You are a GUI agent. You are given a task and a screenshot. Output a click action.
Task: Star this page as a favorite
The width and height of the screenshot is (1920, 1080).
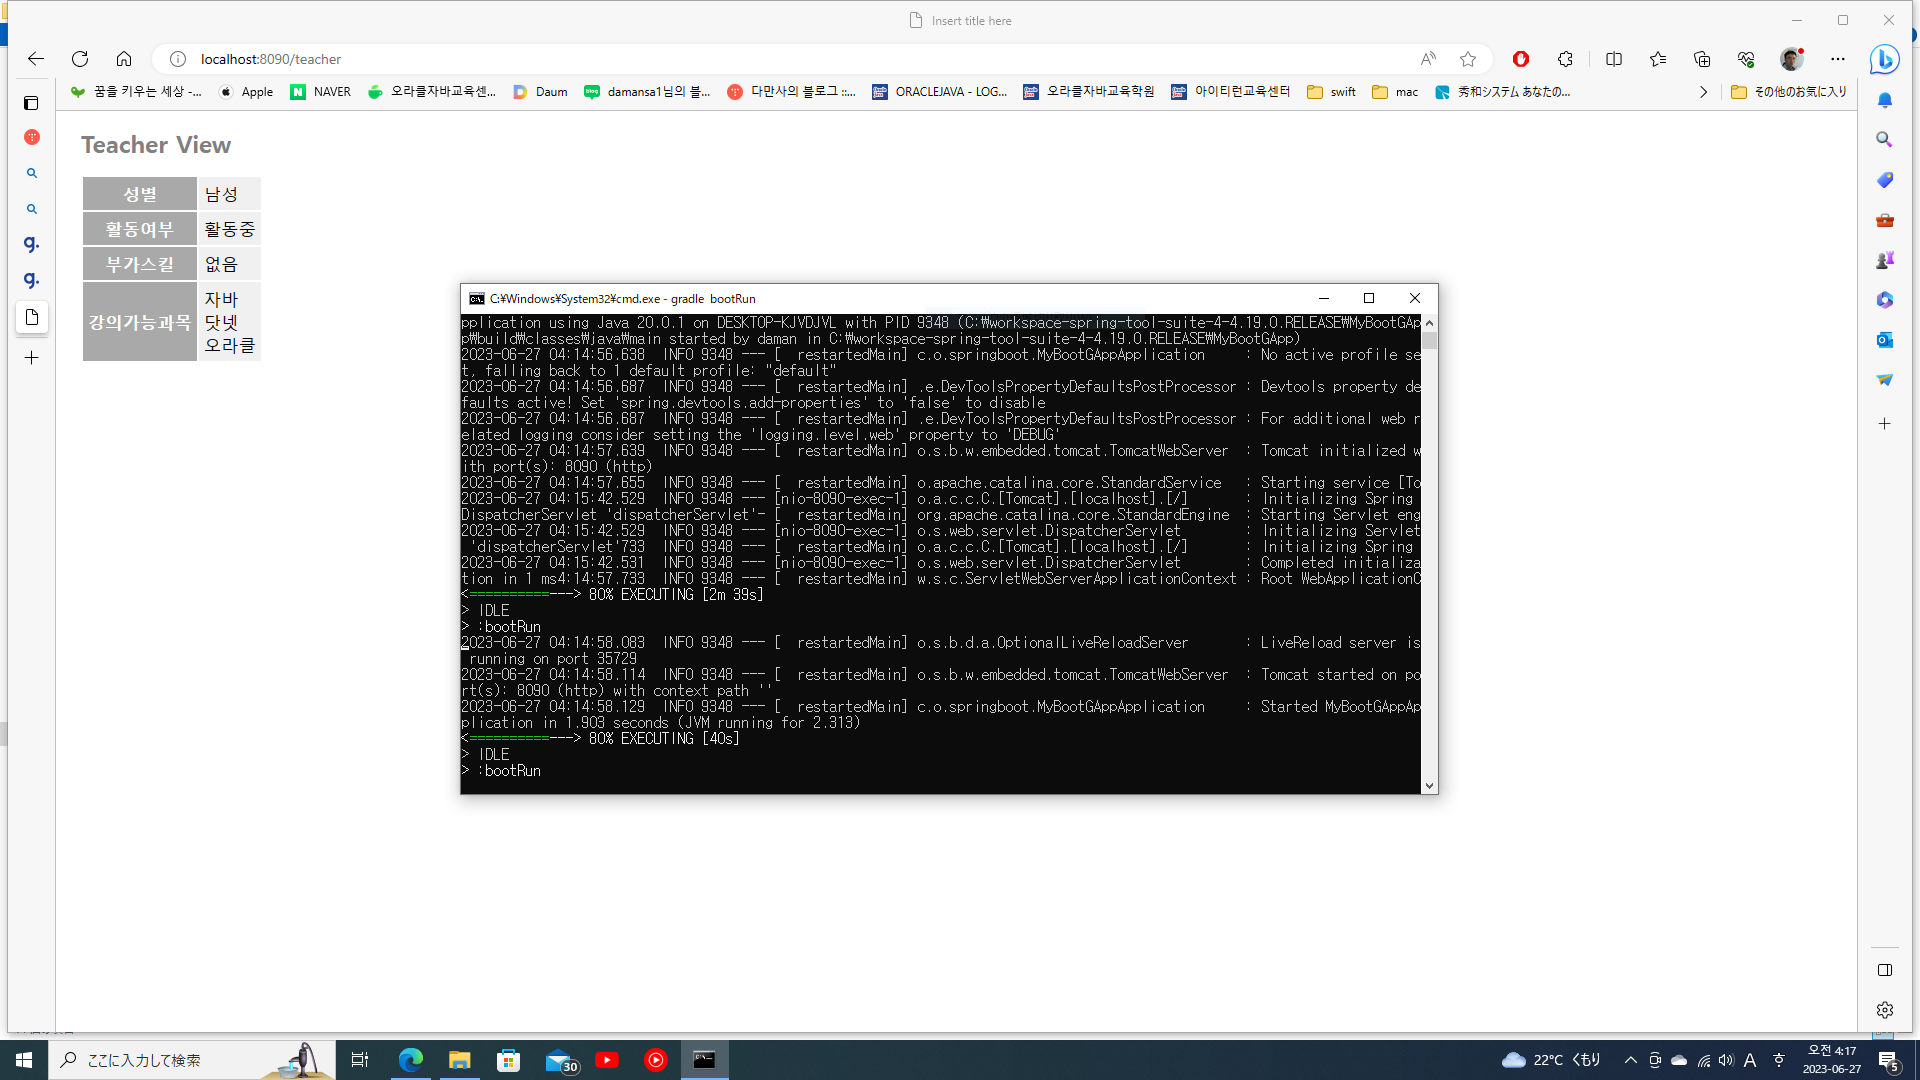click(x=1467, y=59)
